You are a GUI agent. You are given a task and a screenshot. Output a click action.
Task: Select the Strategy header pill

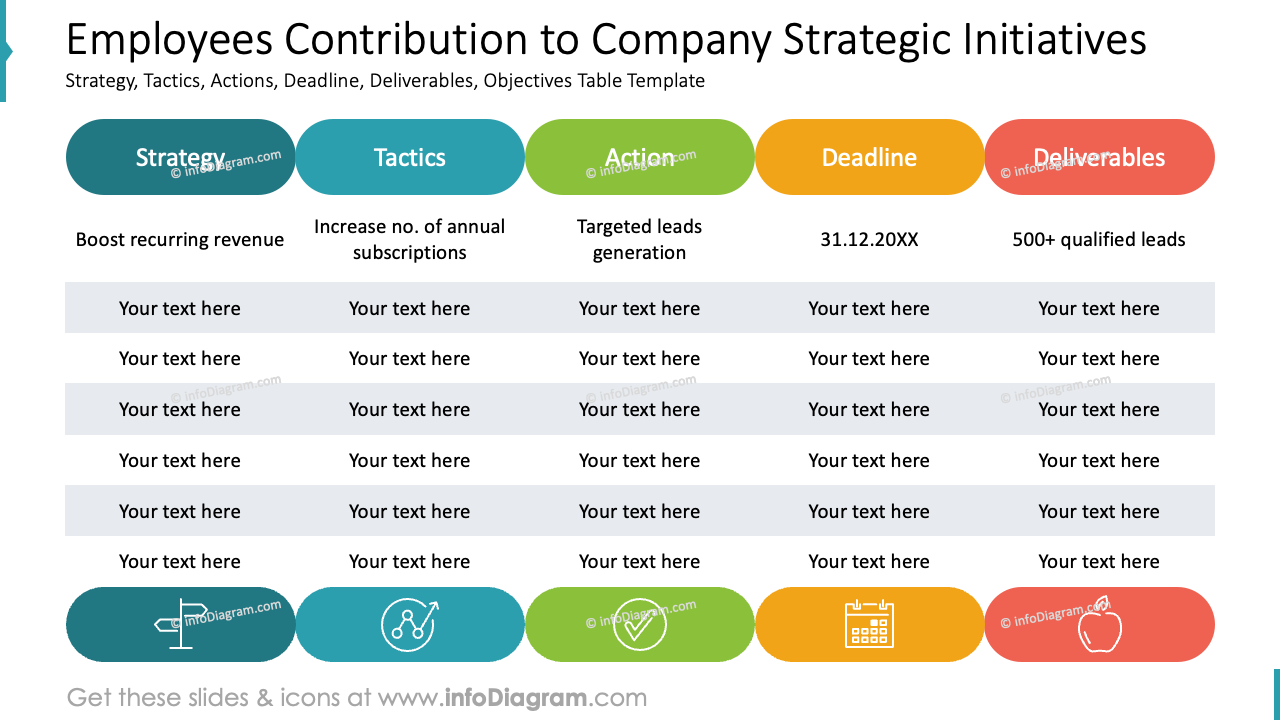pos(181,157)
